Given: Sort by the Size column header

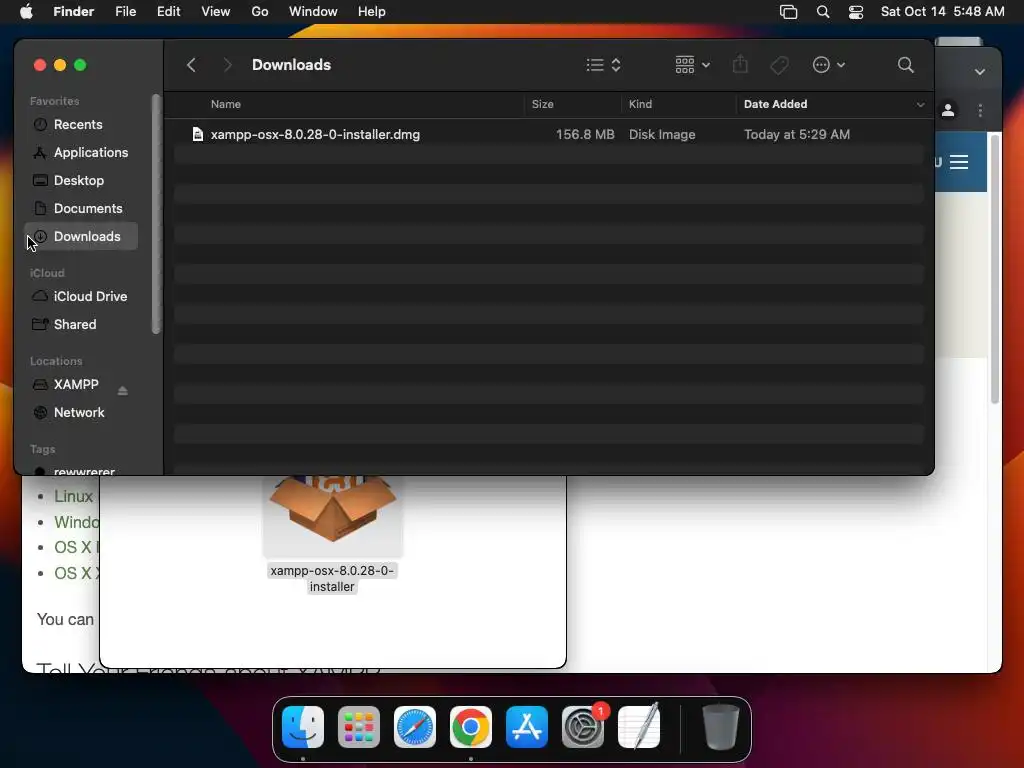Looking at the screenshot, I should click(542, 104).
